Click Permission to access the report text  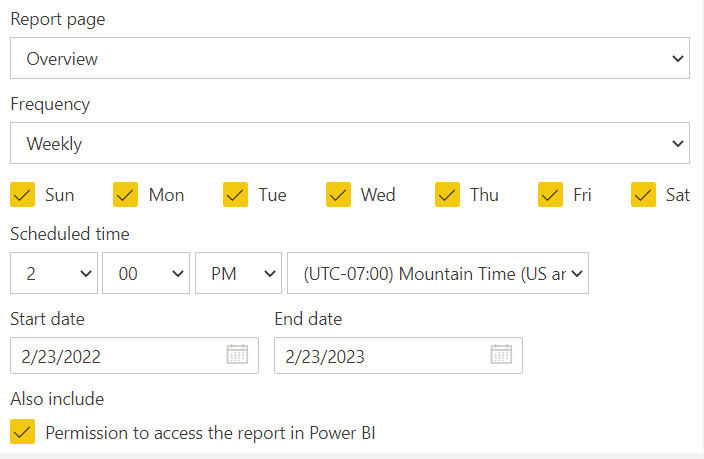[210, 433]
